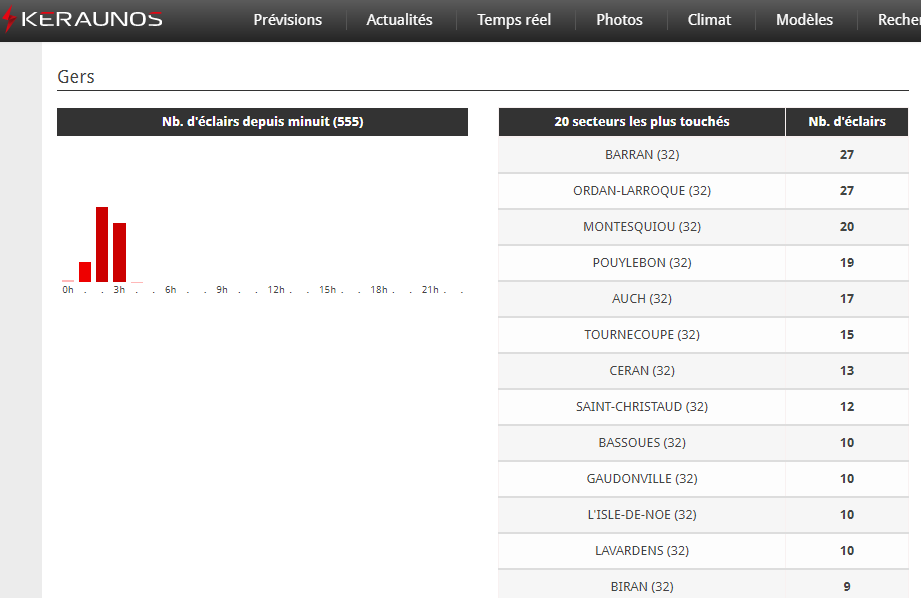Click the 3h red lightning bar
Viewport: 921px width, 598px height.
[x=119, y=252]
